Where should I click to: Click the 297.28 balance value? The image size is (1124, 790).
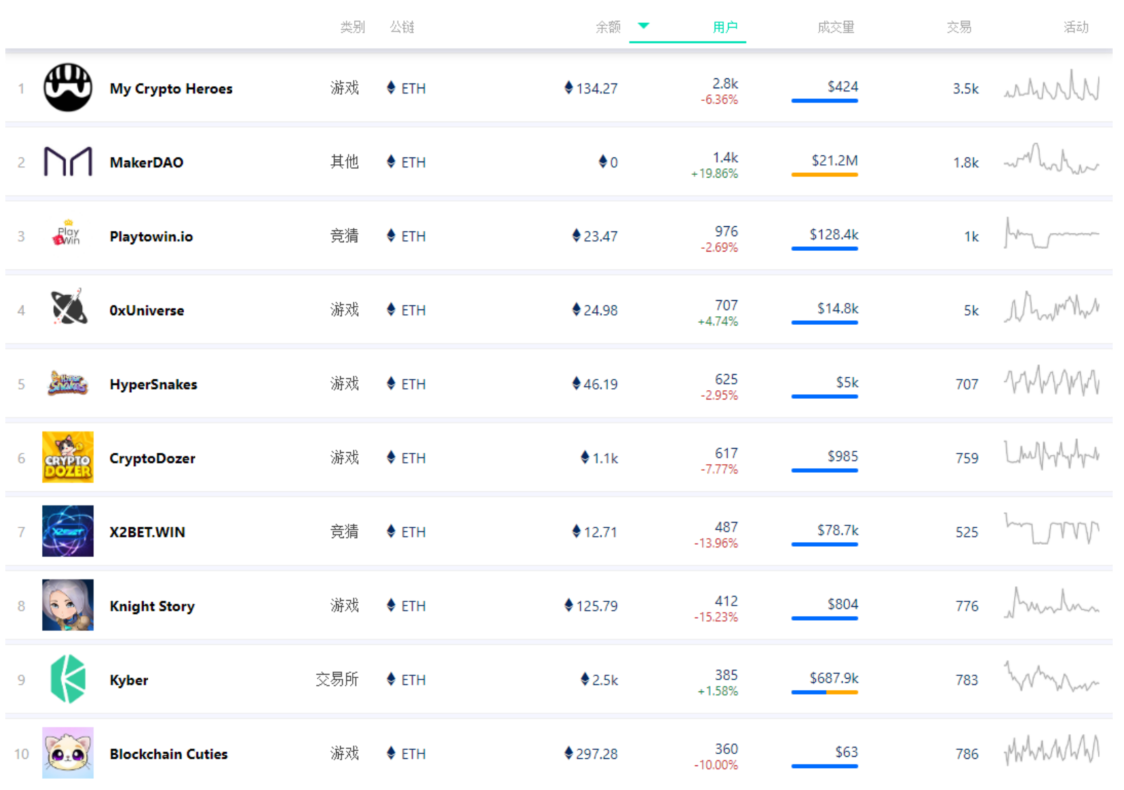597,753
